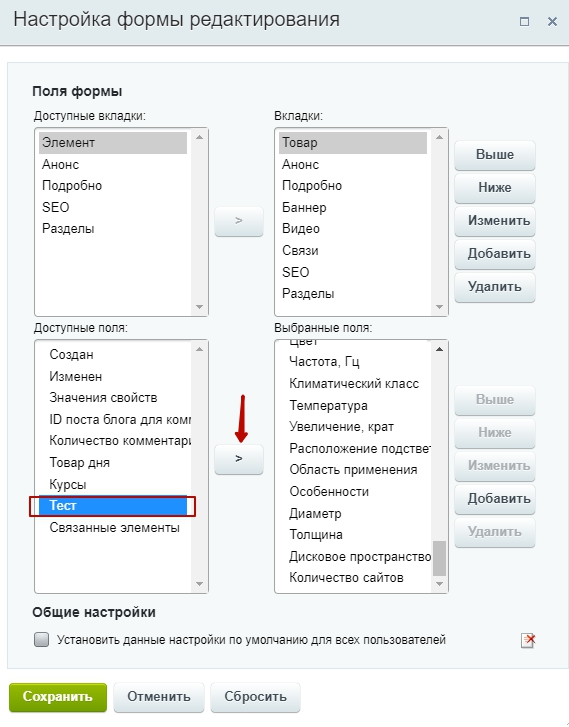569x727 pixels.
Task: Maximize the form settings dialog
Action: point(524,21)
